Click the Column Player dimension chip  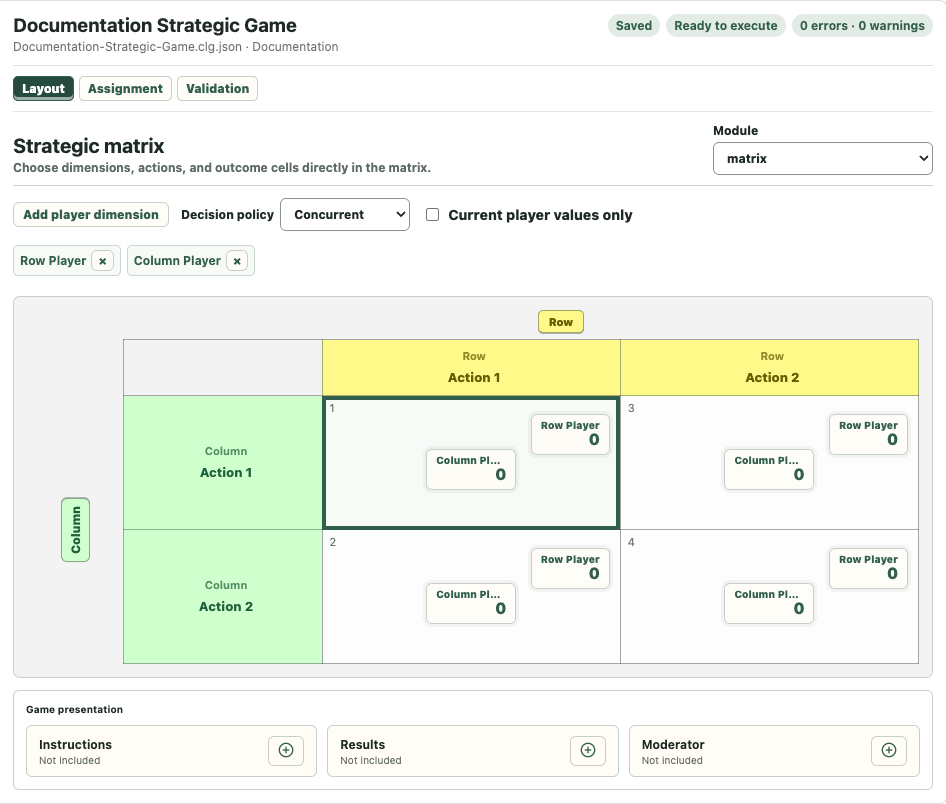(x=177, y=261)
